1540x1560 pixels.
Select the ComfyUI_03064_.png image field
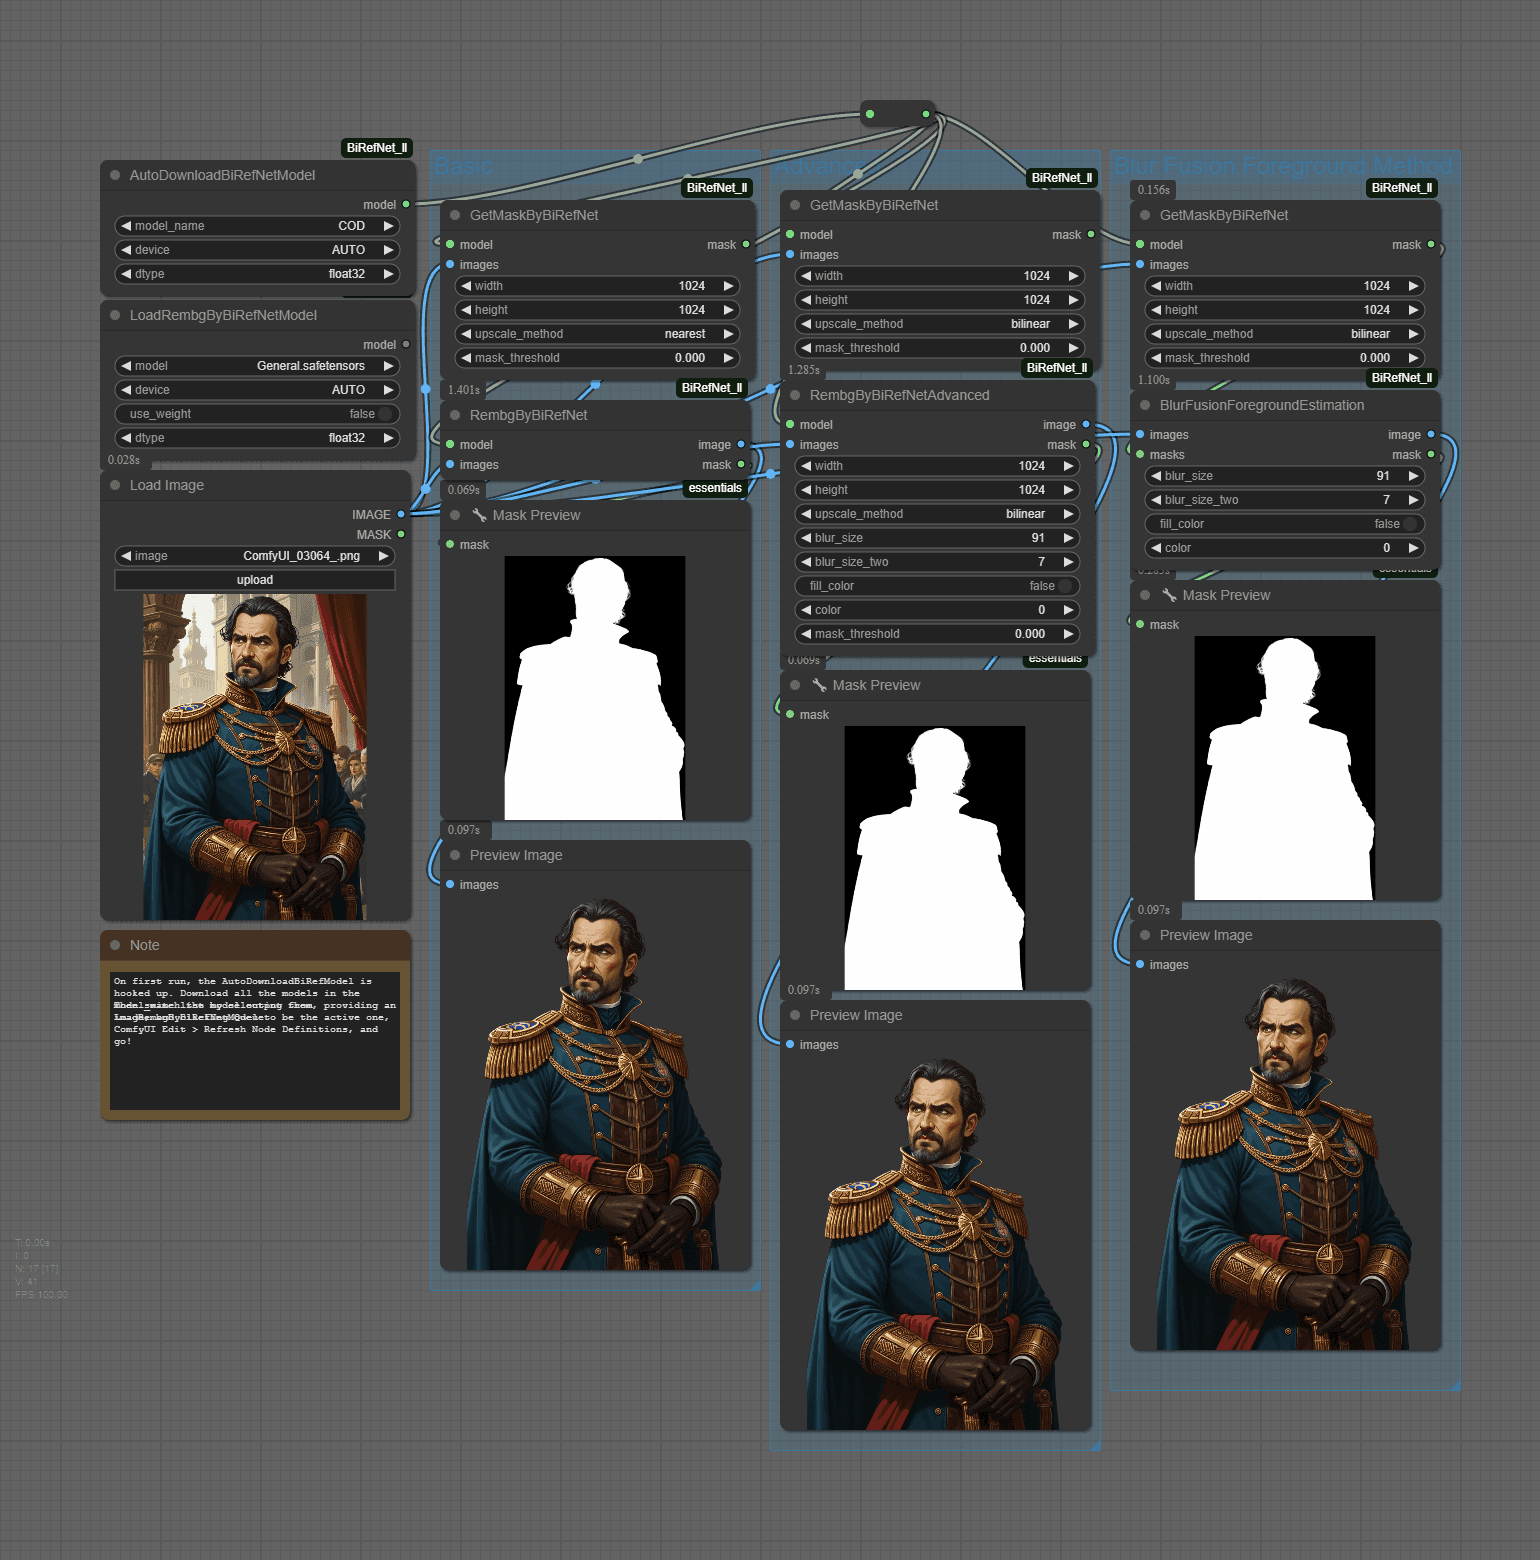coord(255,556)
